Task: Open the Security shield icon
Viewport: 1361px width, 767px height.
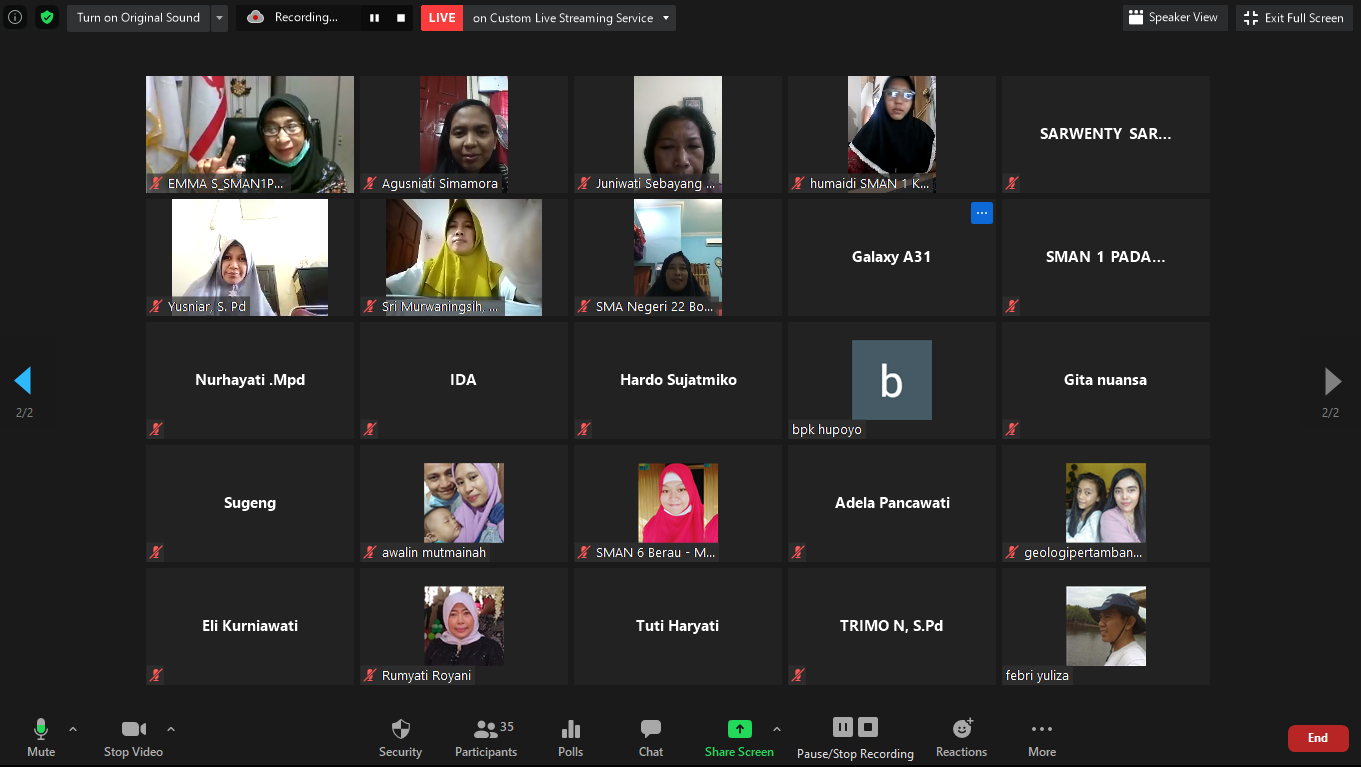Action: pos(400,729)
